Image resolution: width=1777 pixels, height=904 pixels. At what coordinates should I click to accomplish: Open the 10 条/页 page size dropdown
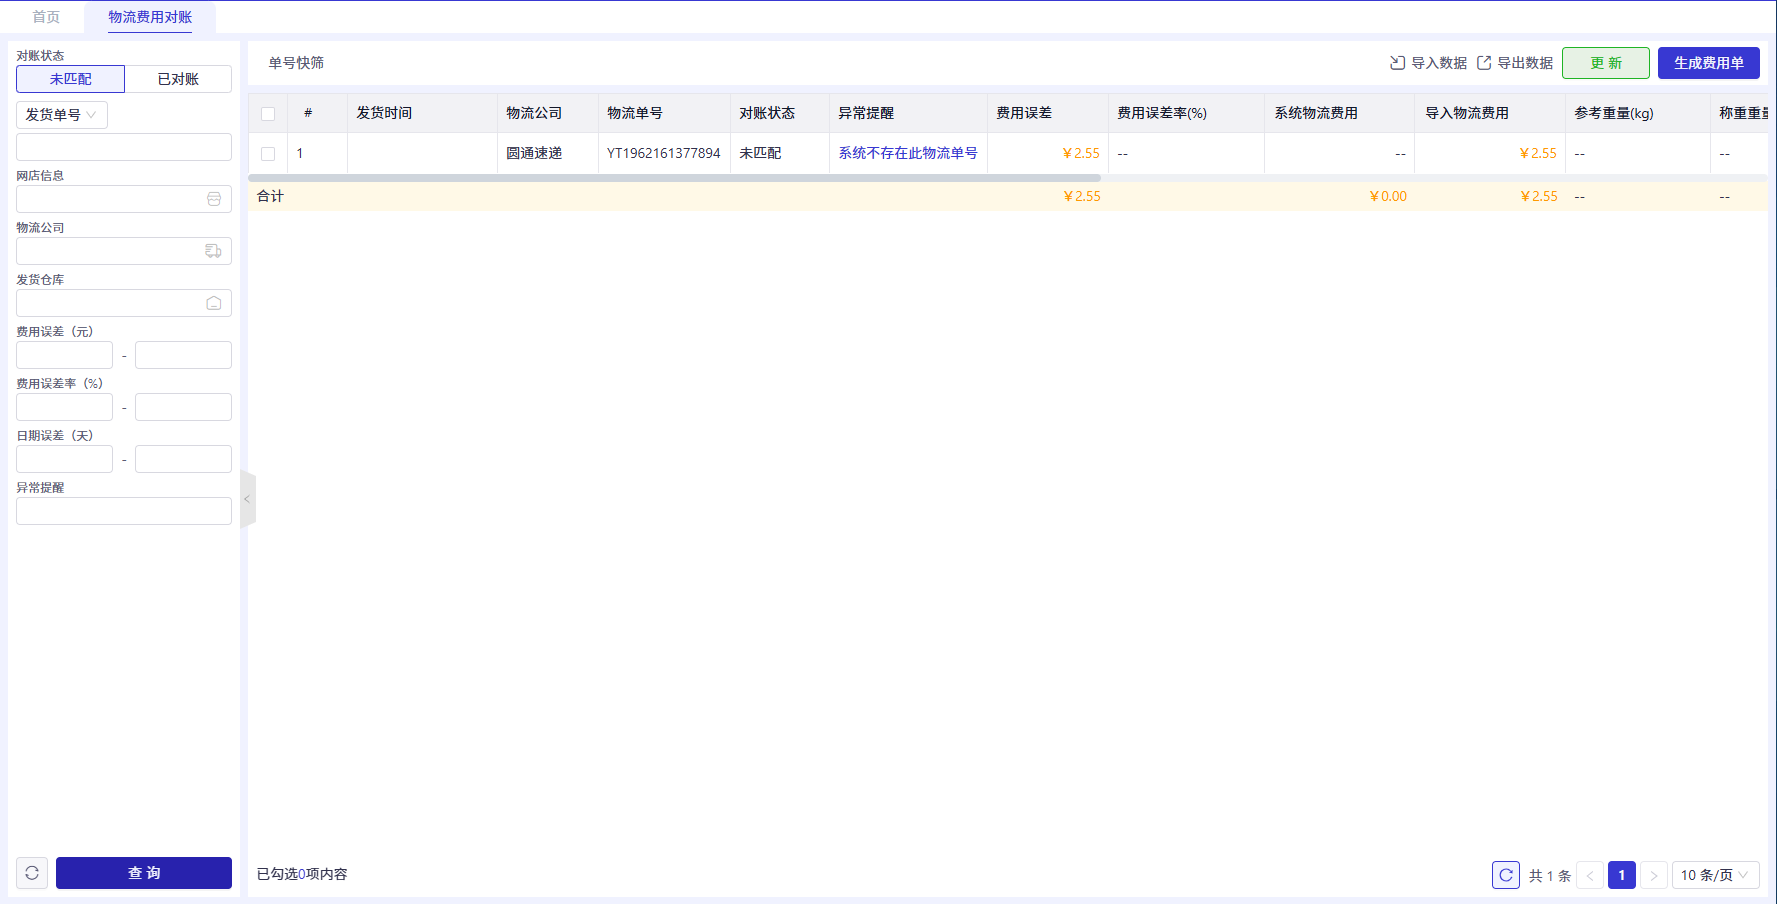(x=1716, y=875)
